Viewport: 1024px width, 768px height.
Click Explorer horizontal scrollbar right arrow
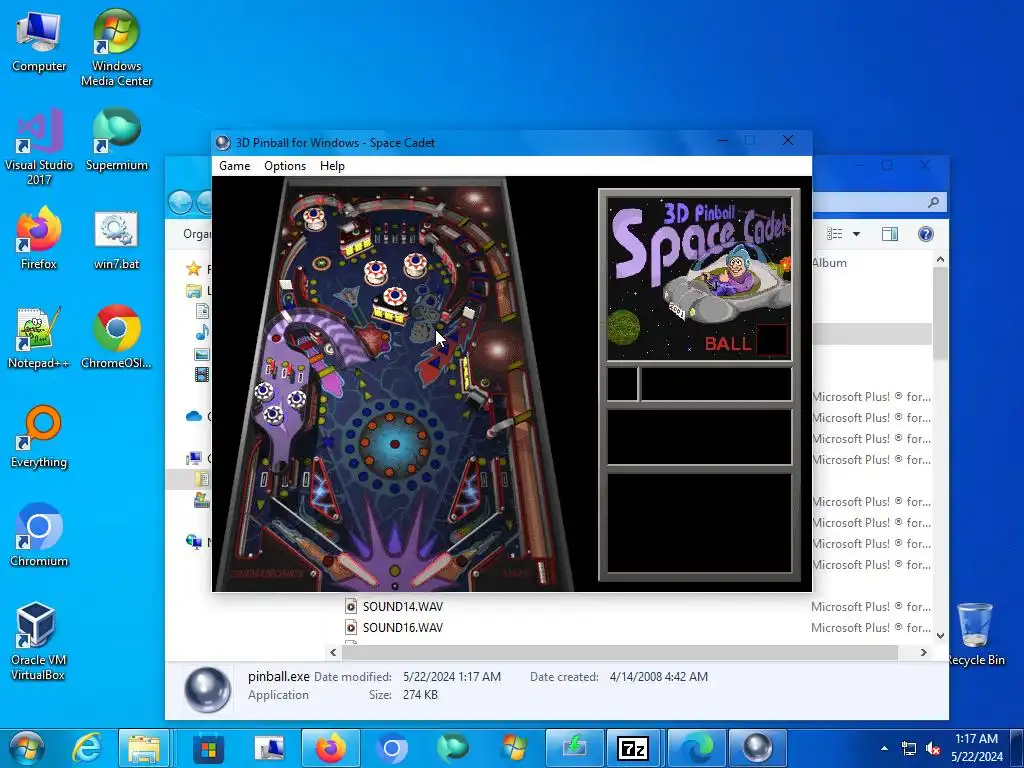pyautogui.click(x=923, y=652)
